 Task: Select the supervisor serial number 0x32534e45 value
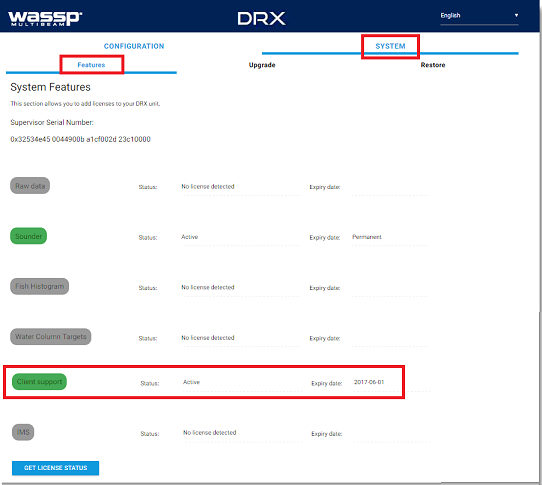point(81,139)
